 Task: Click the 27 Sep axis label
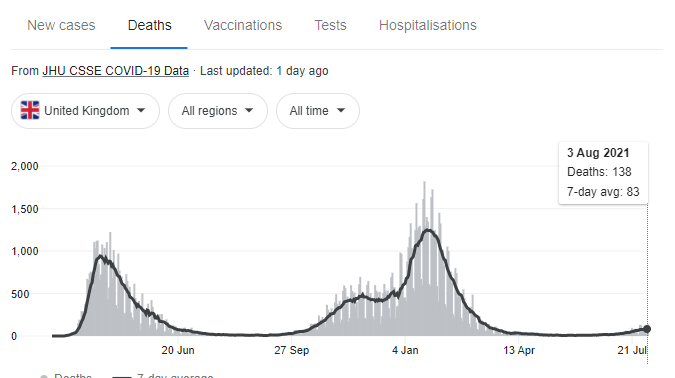[x=291, y=350]
